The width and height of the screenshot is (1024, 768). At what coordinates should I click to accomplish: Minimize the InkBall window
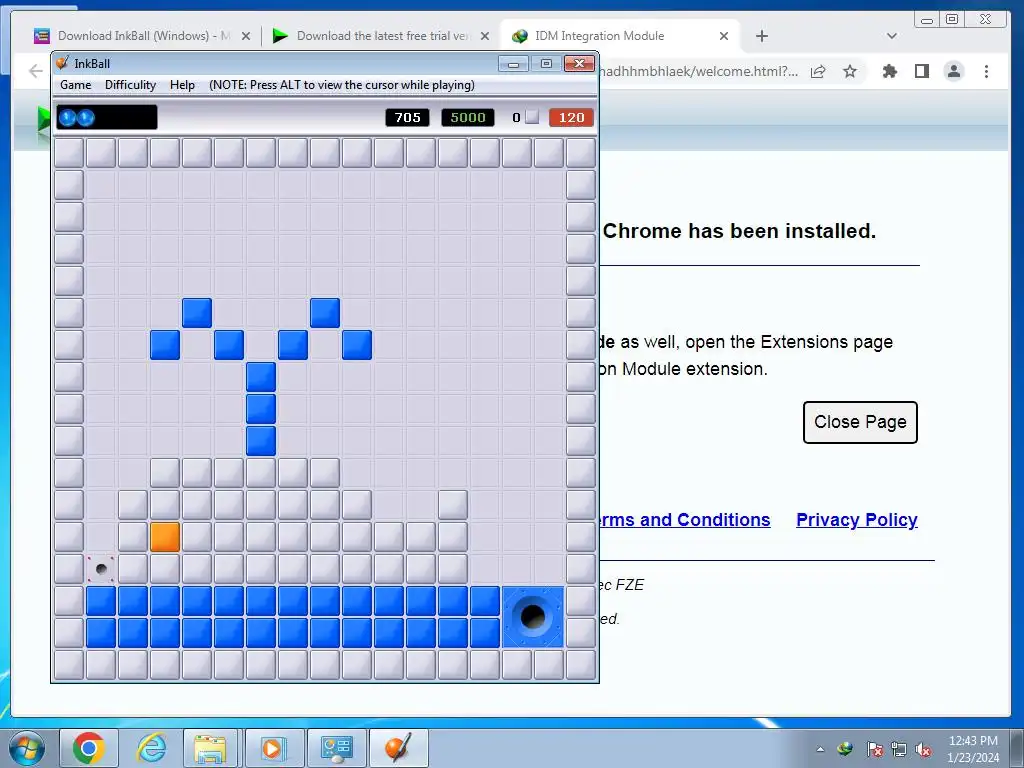(513, 63)
